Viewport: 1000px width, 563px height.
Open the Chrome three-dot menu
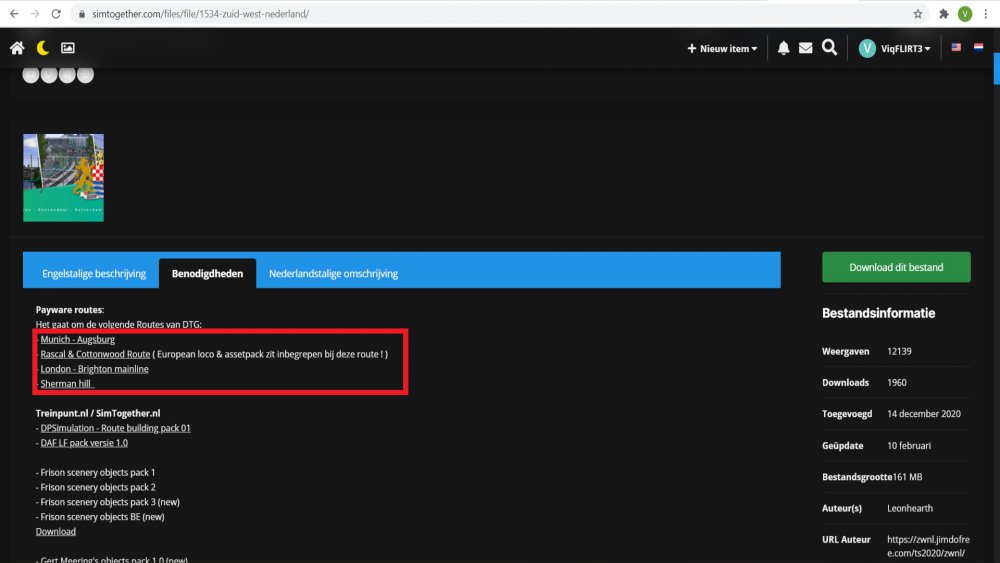(x=986, y=14)
